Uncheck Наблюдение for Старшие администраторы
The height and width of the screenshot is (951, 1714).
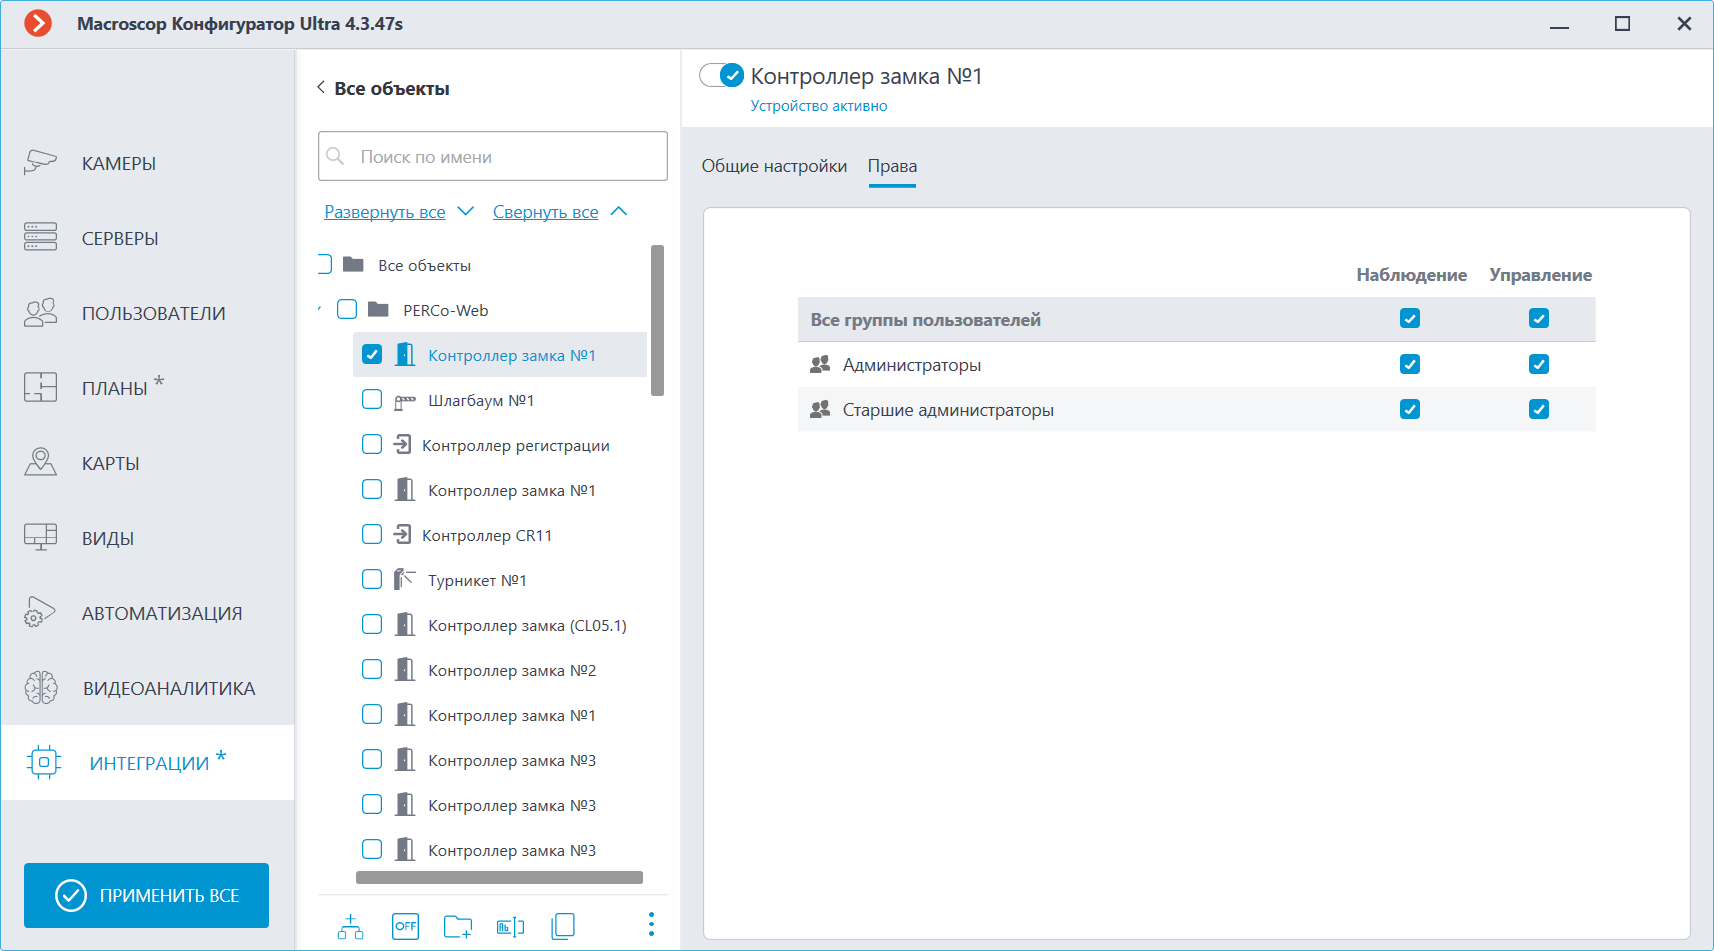click(1410, 409)
